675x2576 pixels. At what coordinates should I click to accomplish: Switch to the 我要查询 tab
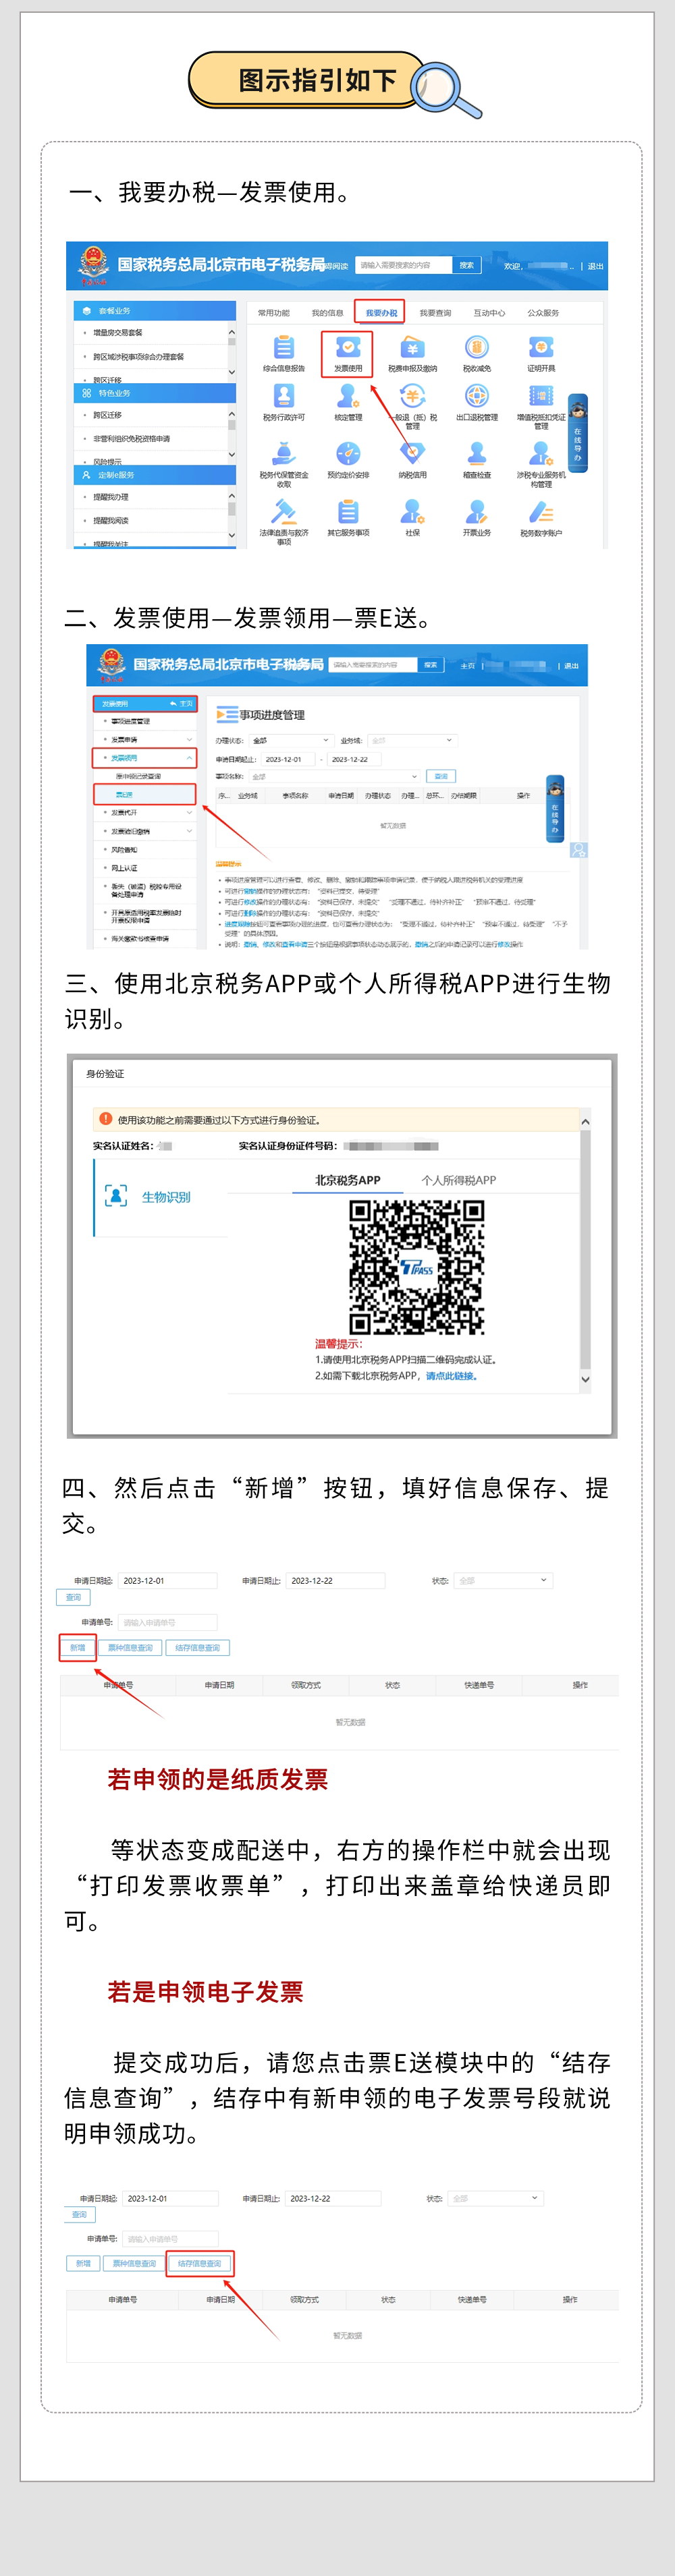(x=435, y=313)
